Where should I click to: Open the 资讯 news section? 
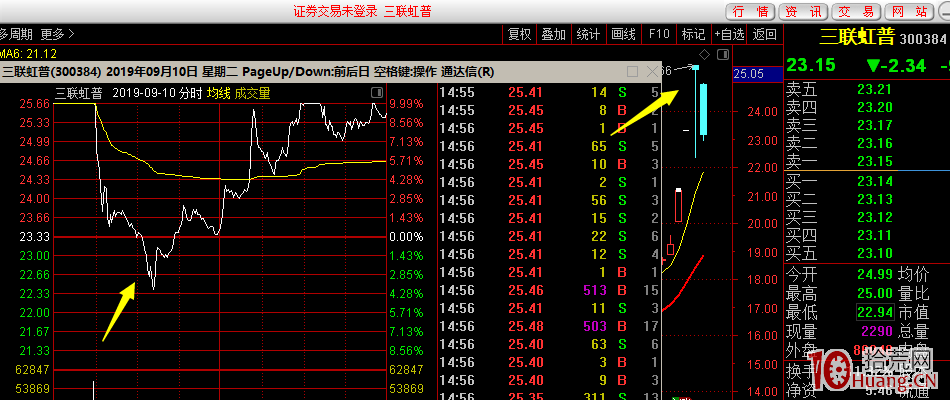[x=803, y=12]
